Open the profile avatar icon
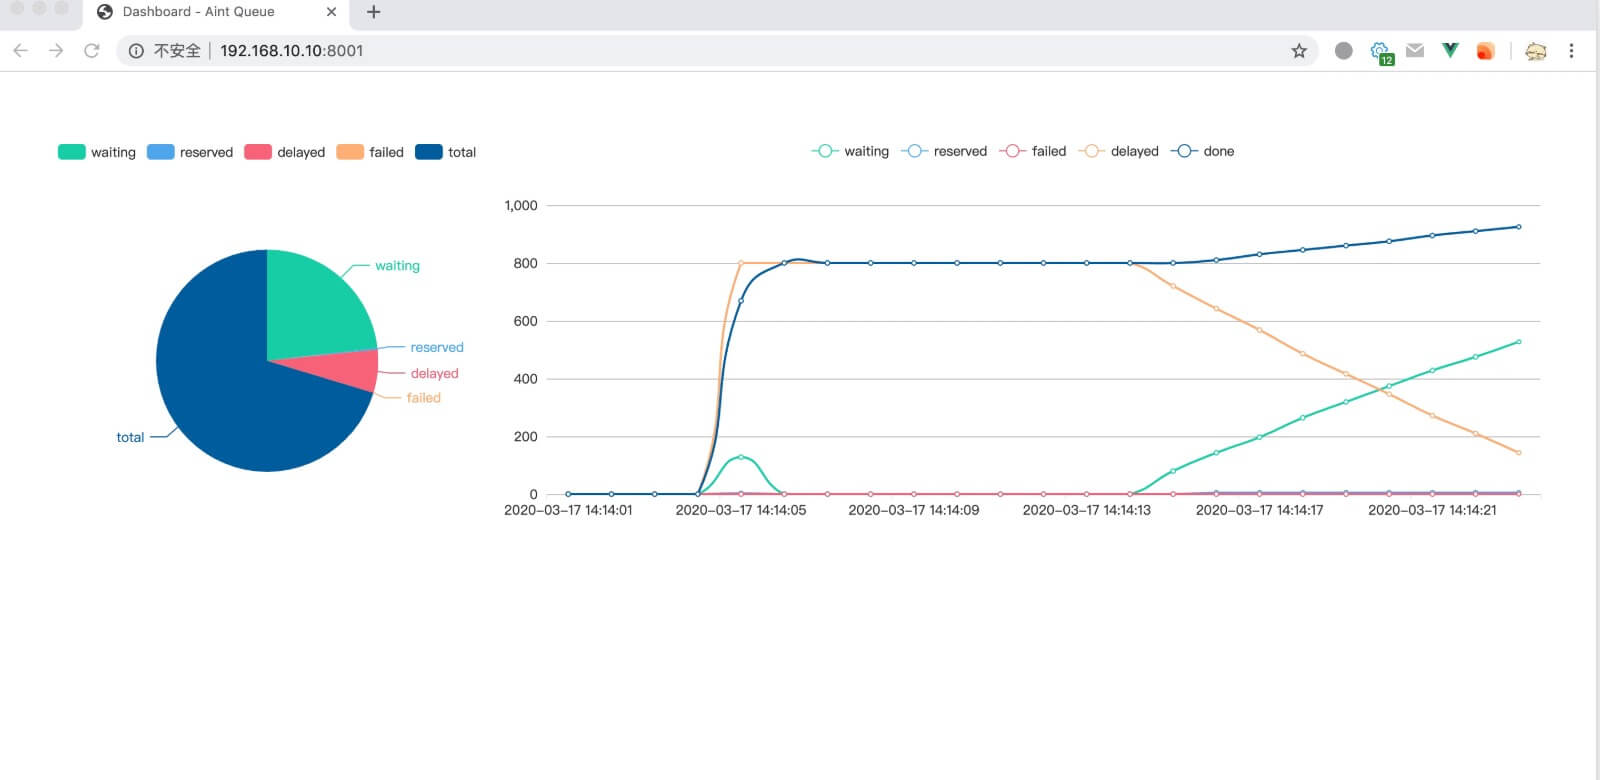Screen dimensions: 1600x780 click(1536, 51)
